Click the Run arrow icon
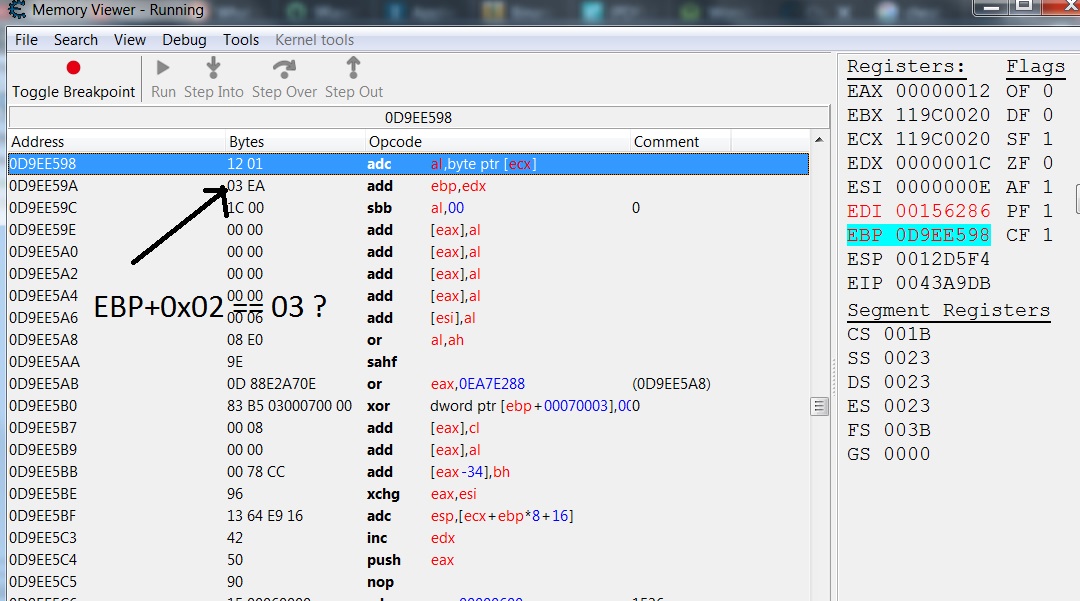Screen dimensions: 1080x601 coord(162,68)
